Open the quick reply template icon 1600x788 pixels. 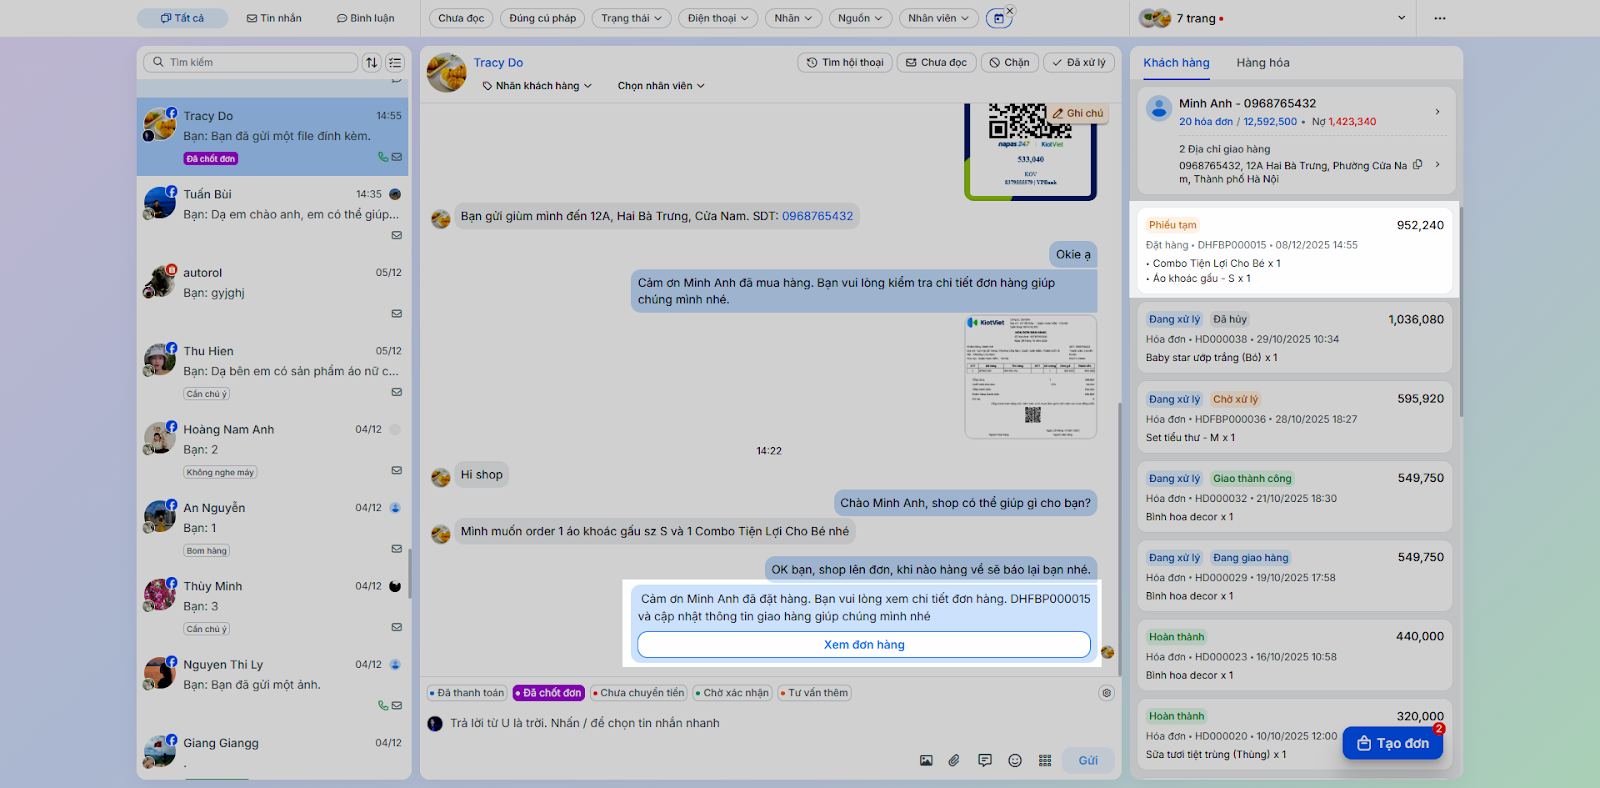985,761
